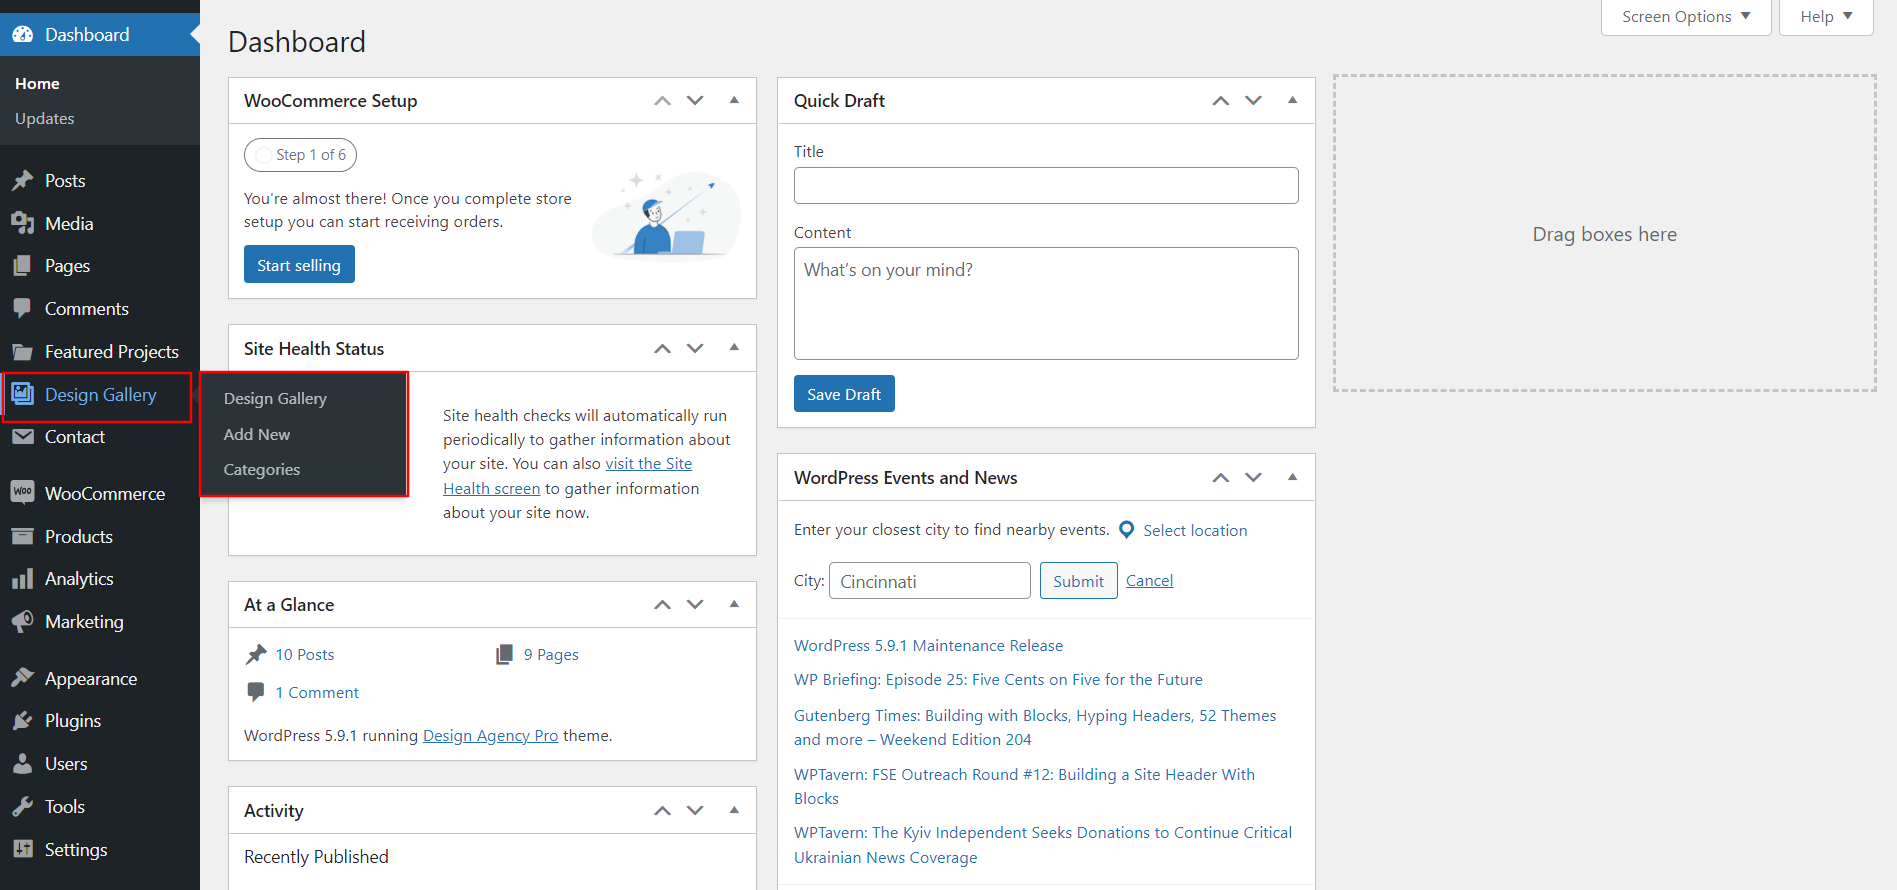Screen dimensions: 1897x890
Task: Move WooCommerce Setup box down
Action: (x=695, y=101)
